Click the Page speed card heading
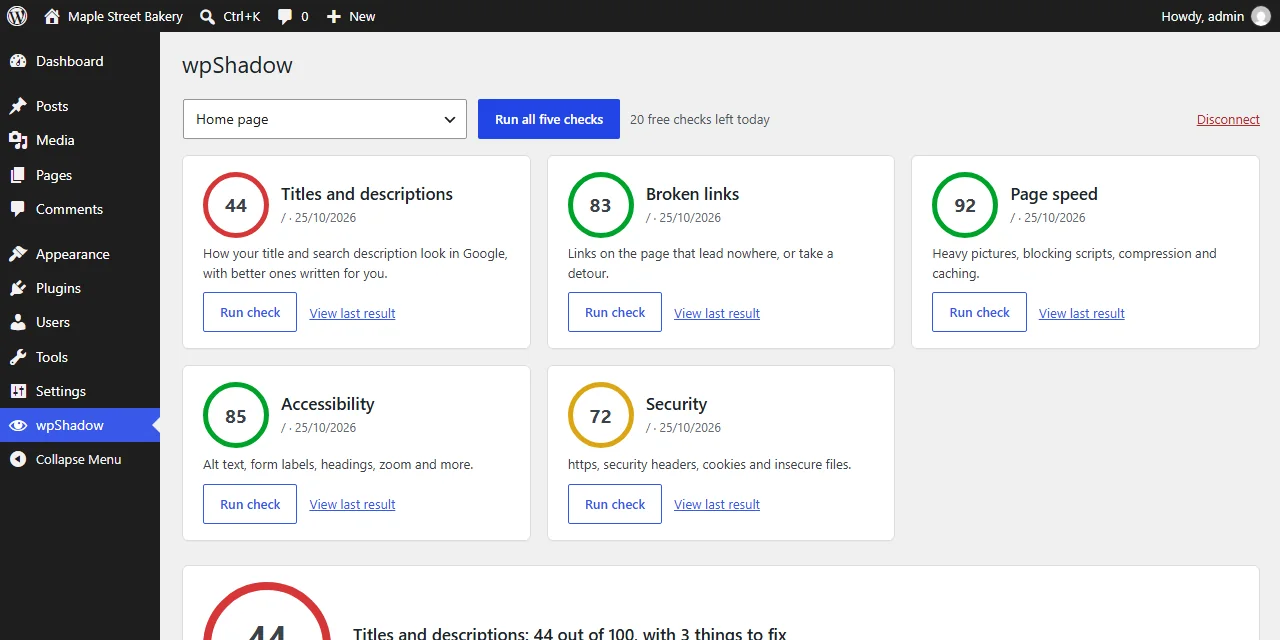 pyautogui.click(x=1054, y=194)
